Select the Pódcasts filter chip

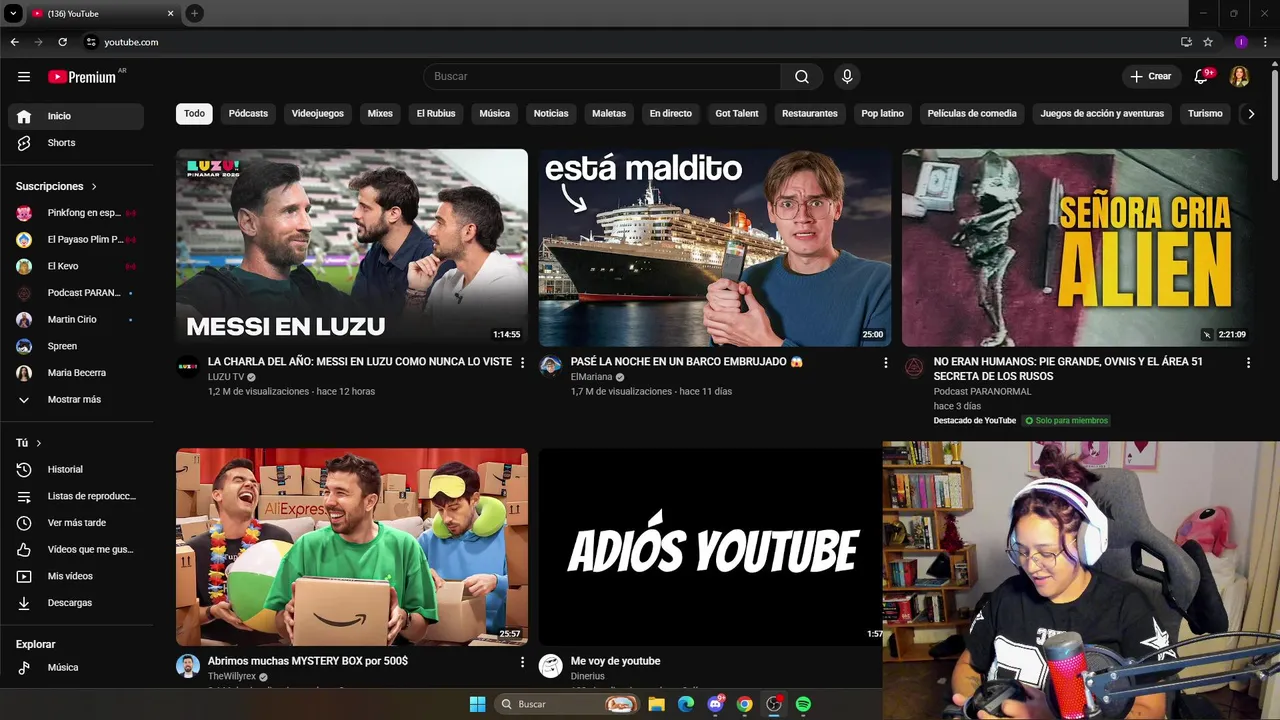(248, 114)
